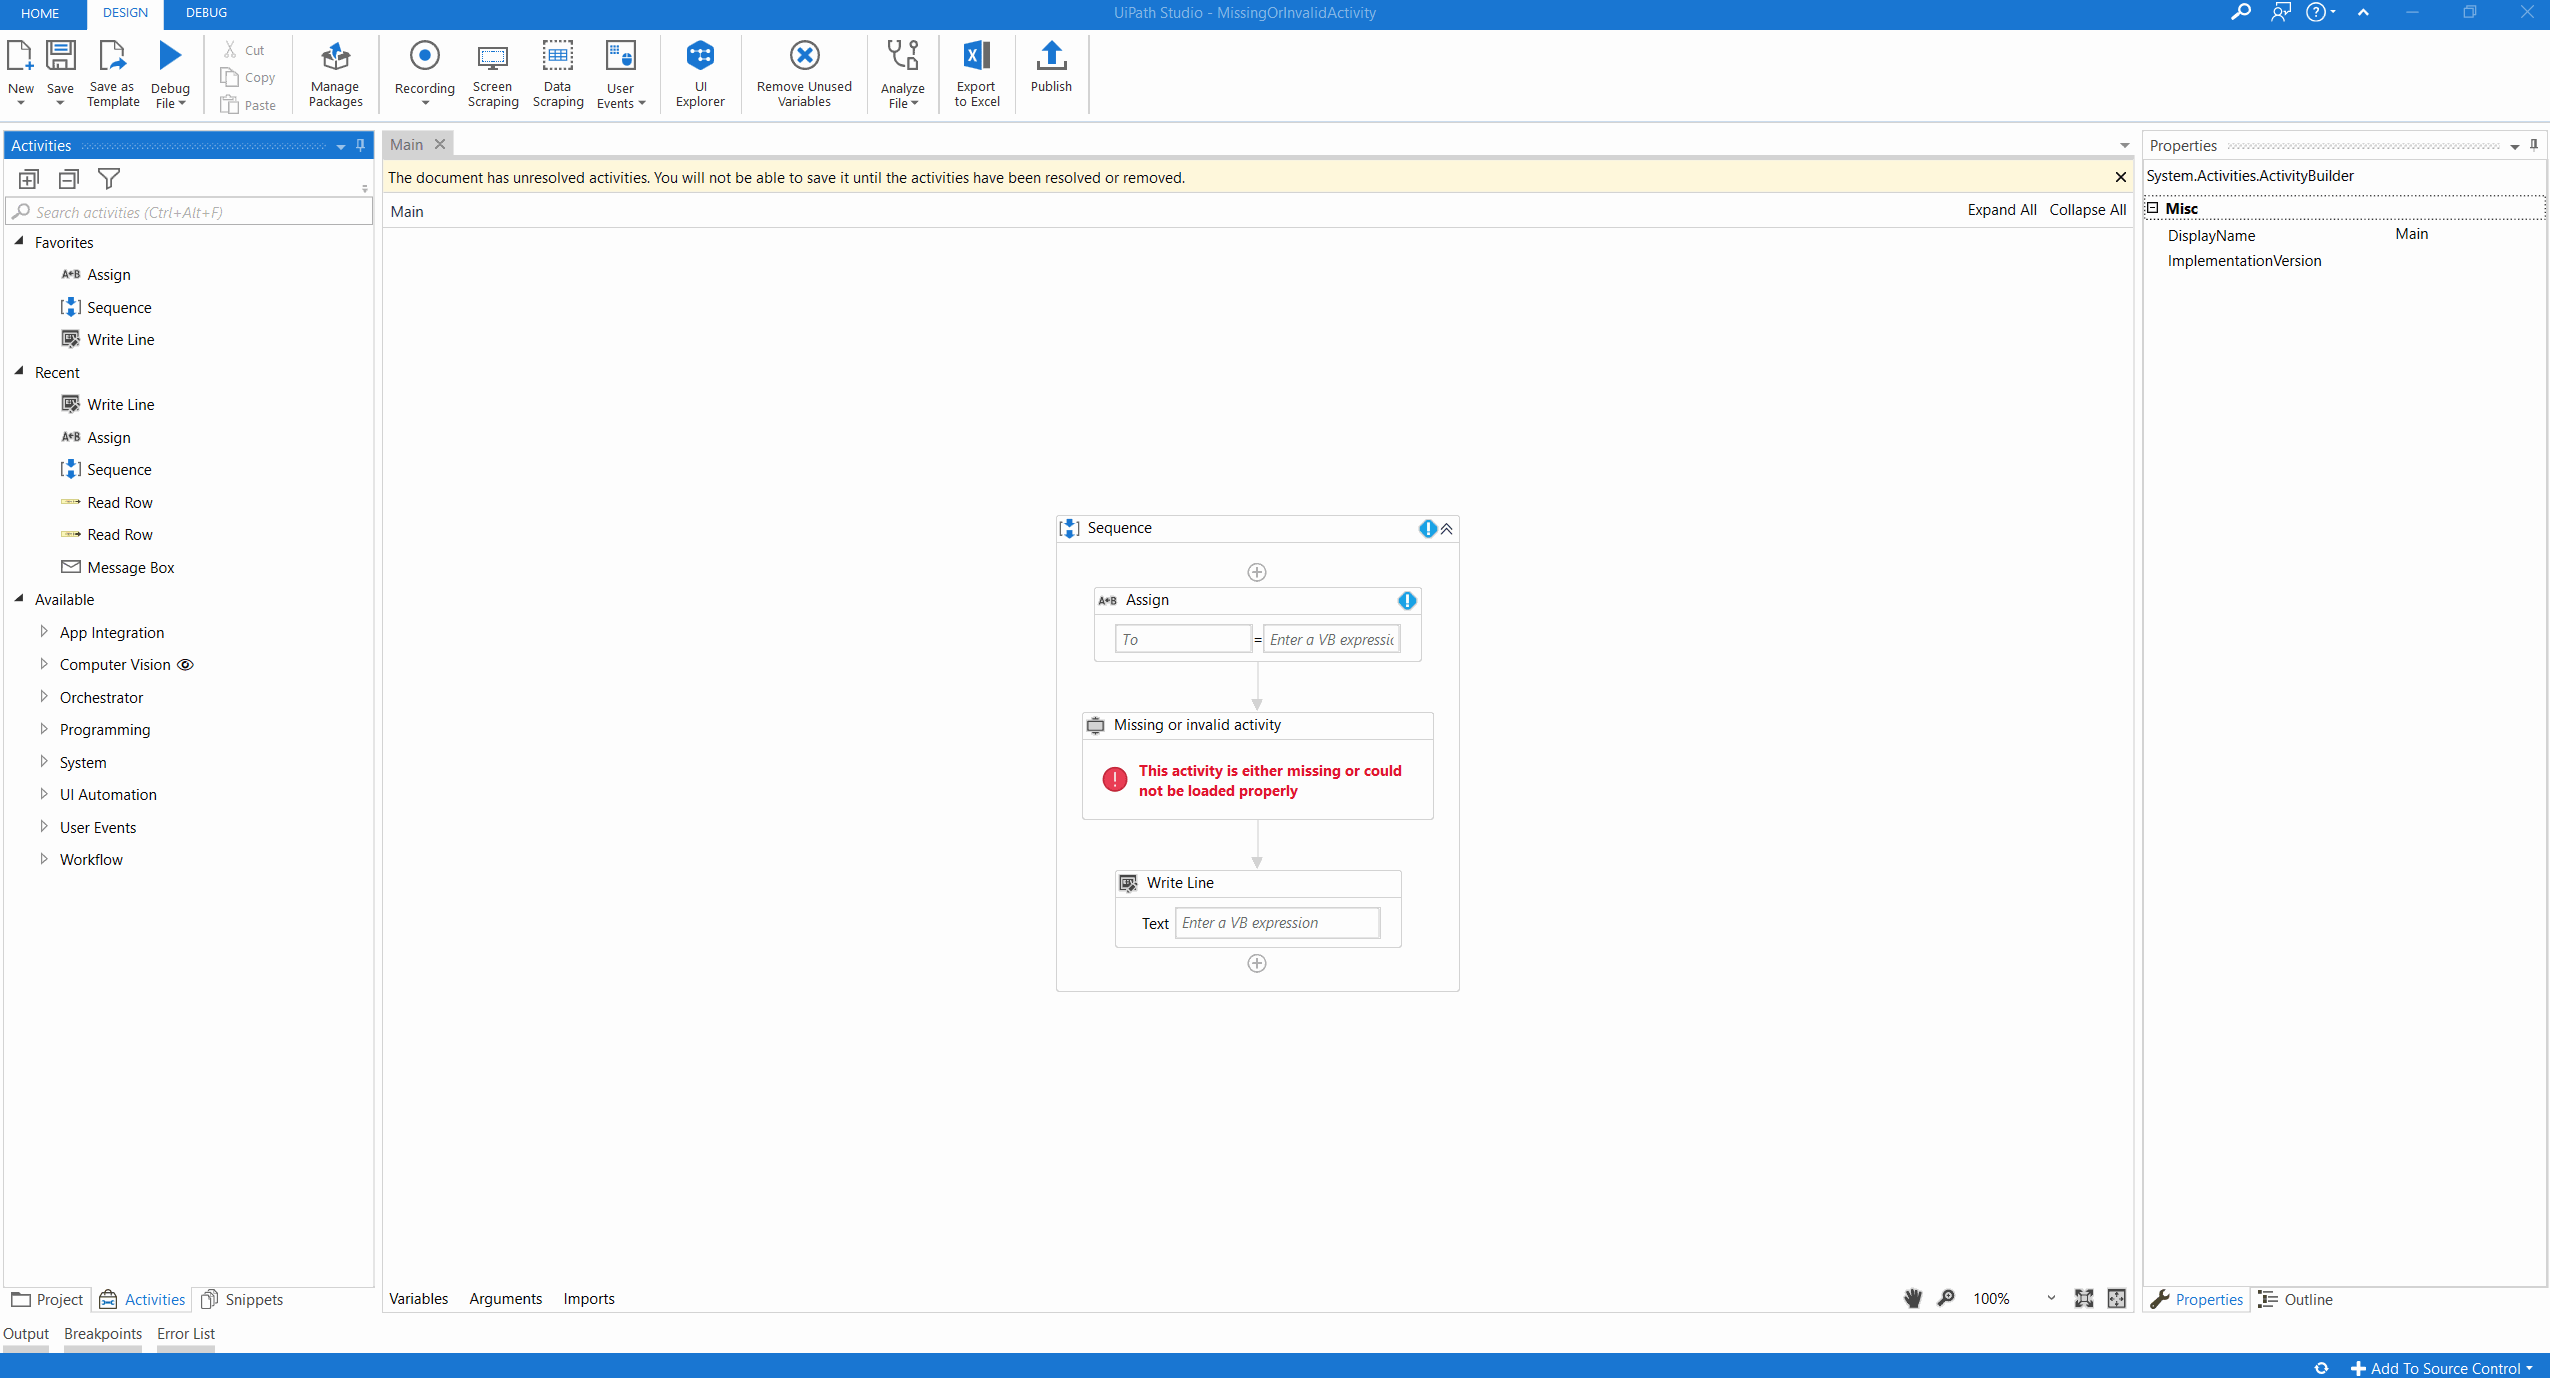The image size is (2550, 1378).
Task: Expand the UI Automation category
Action: [105, 794]
